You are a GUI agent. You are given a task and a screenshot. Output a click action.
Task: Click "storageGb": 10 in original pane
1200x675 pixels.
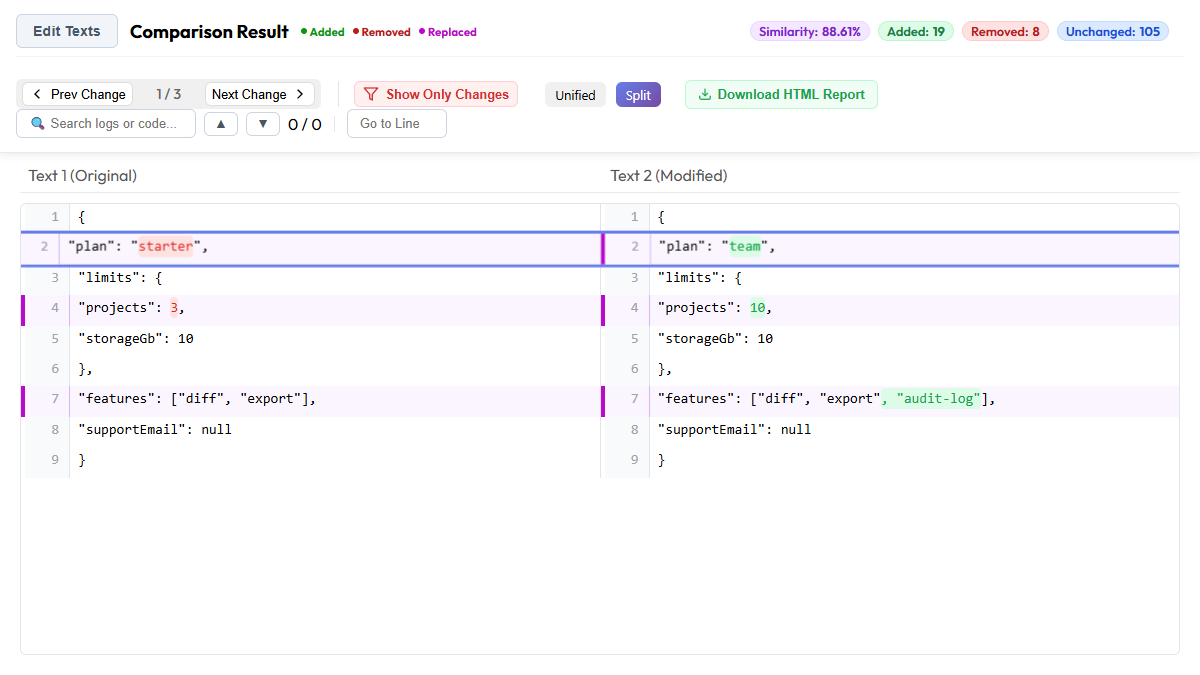[x=136, y=338]
